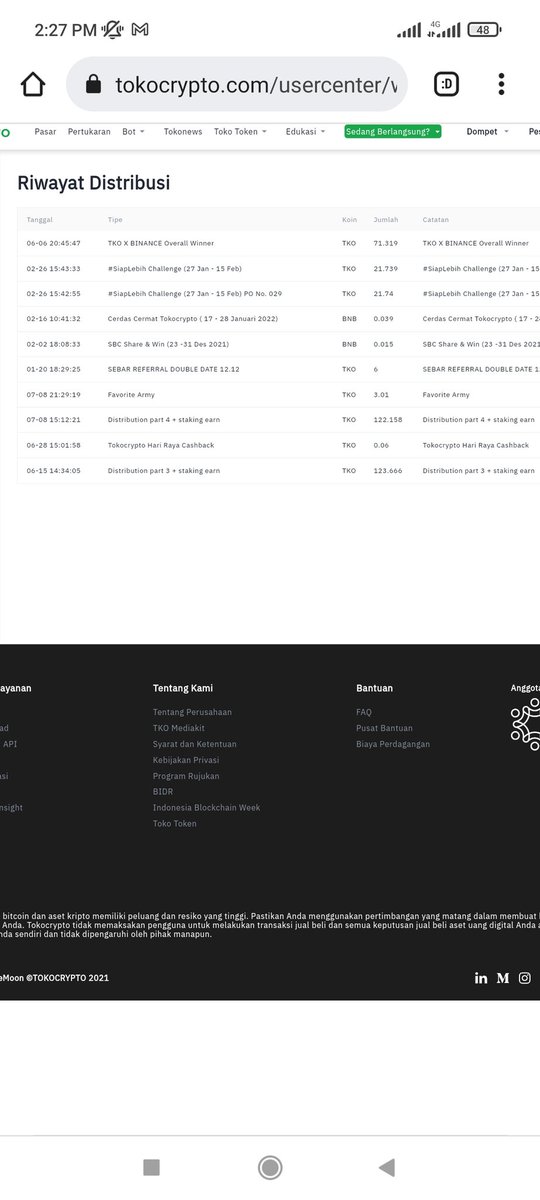Click the Tentang Kami footer heading

coord(183,688)
